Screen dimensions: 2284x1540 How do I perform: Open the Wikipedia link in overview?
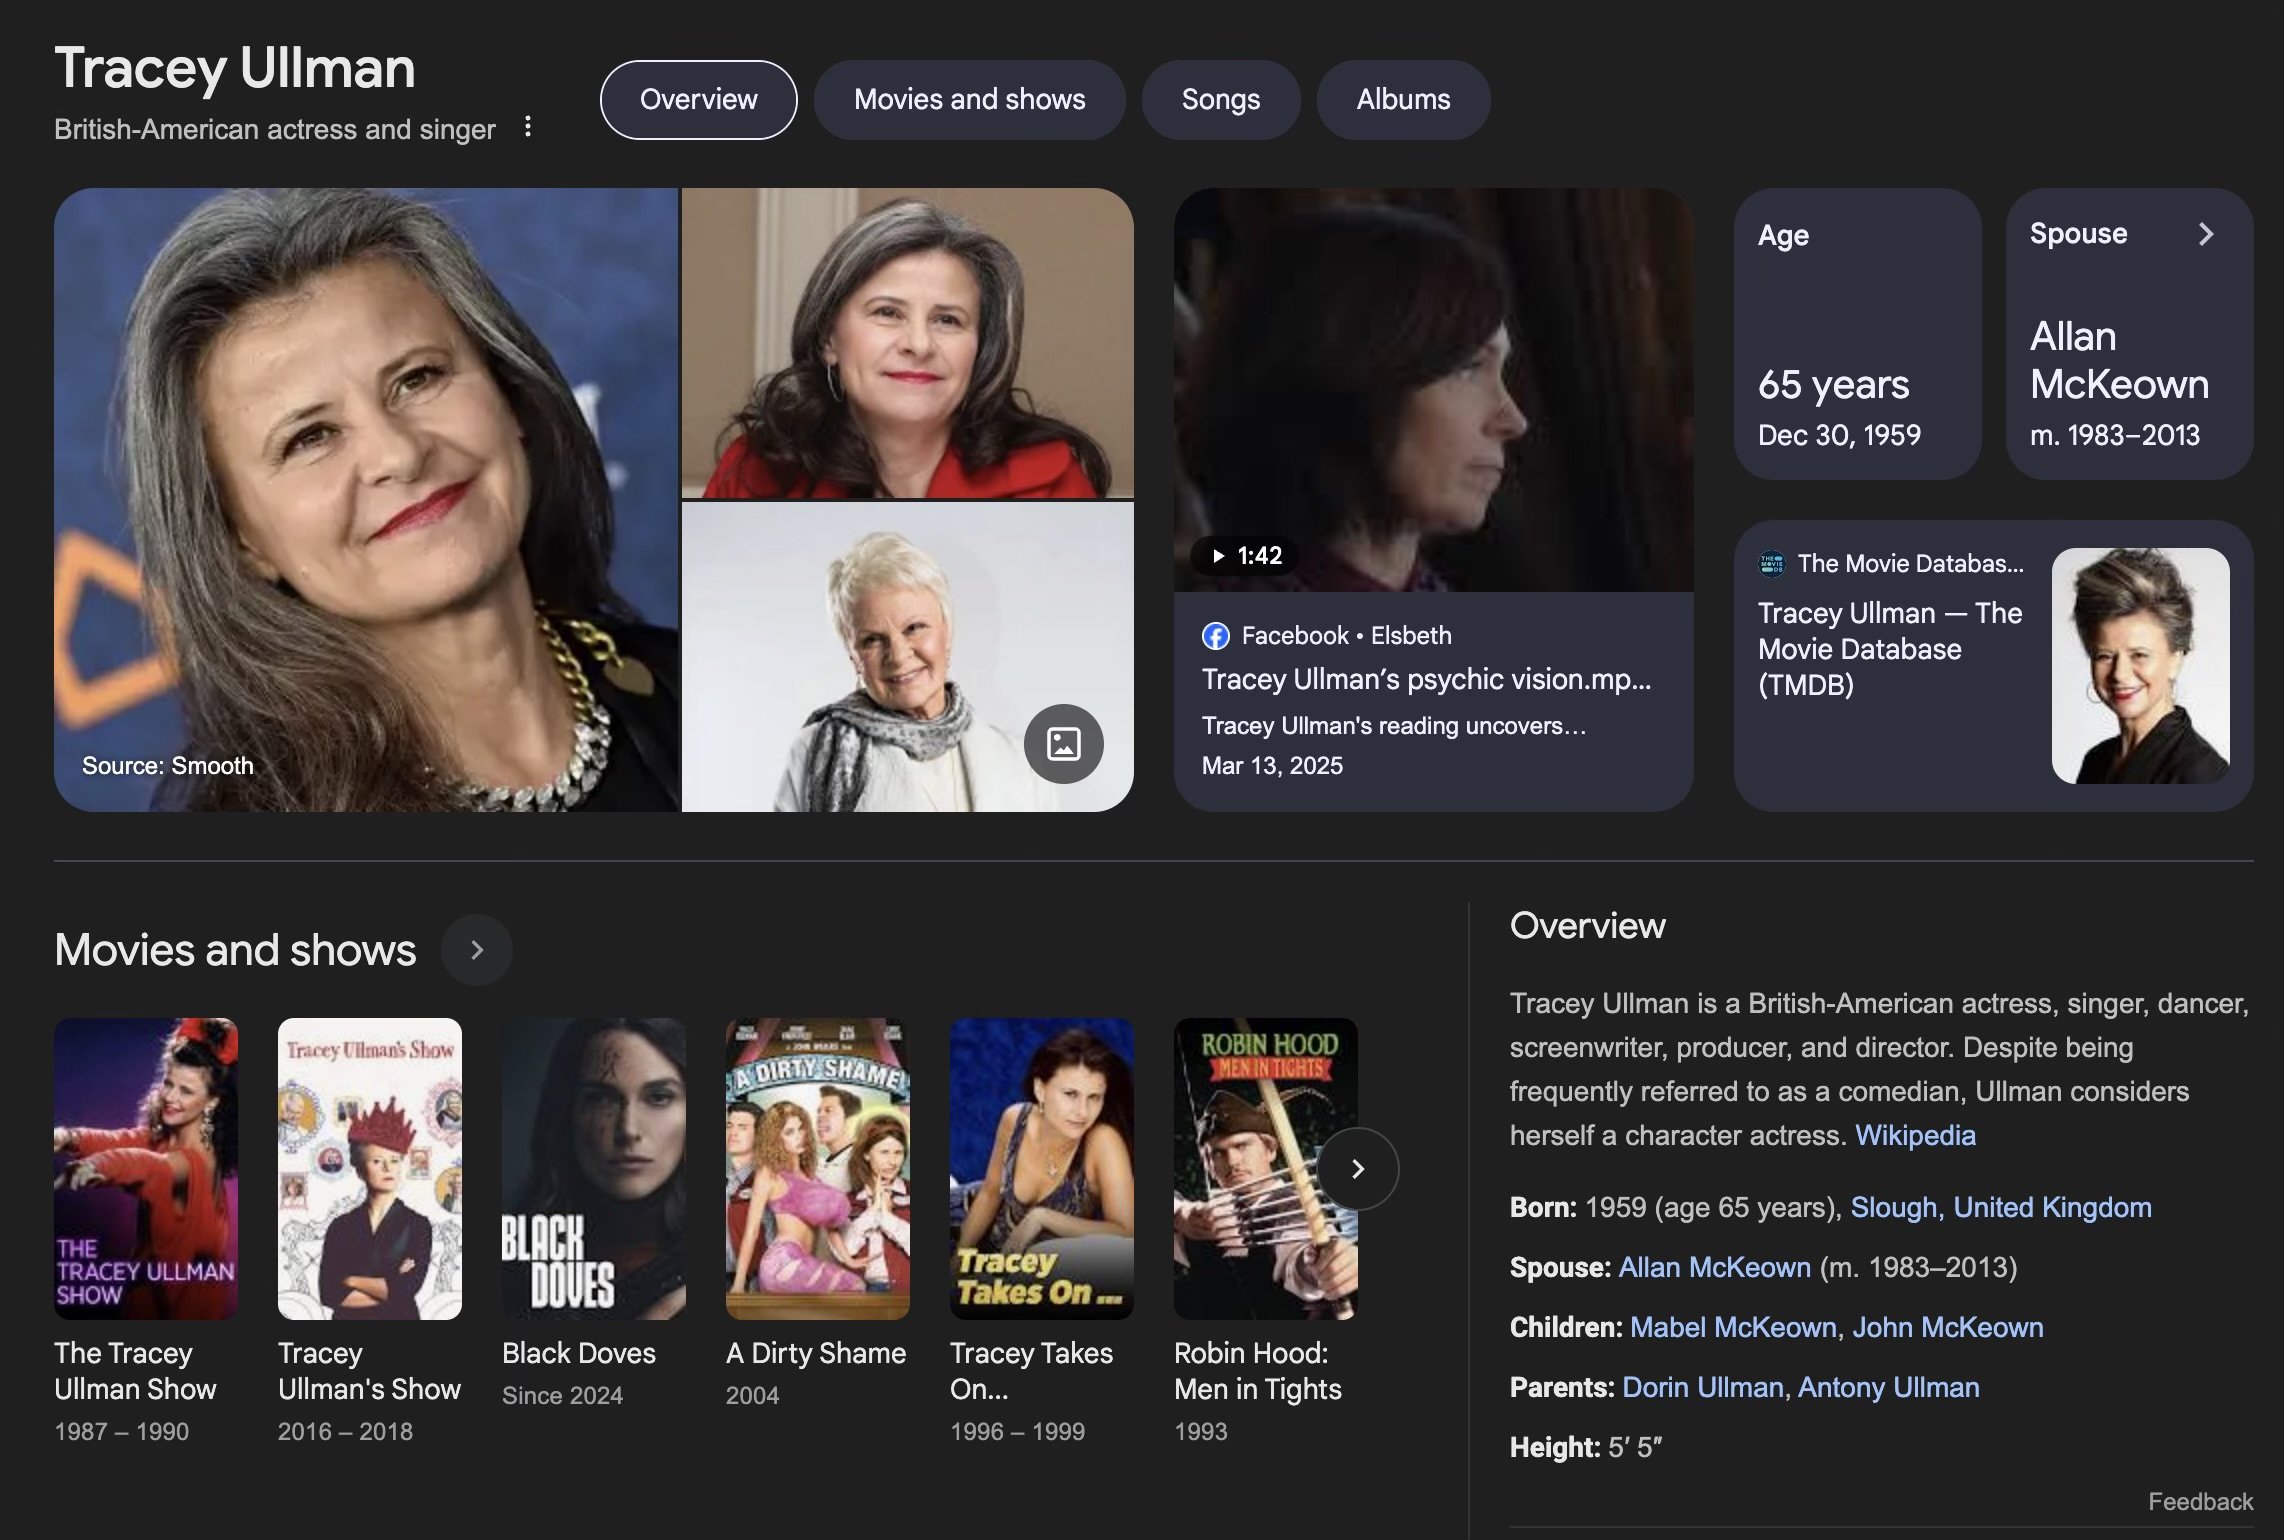pos(1915,1136)
